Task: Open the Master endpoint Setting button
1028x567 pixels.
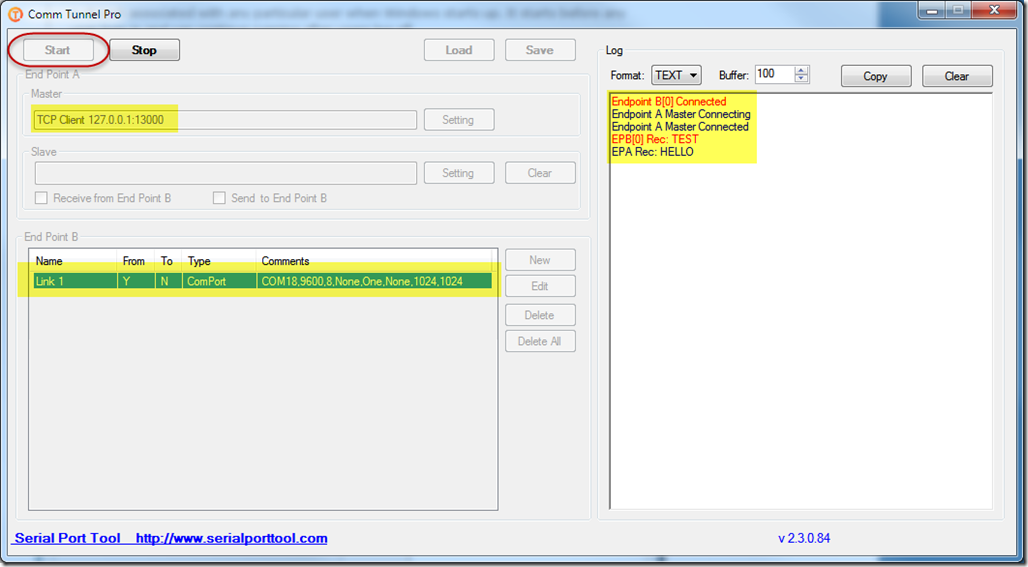Action: pyautogui.click(x=459, y=120)
